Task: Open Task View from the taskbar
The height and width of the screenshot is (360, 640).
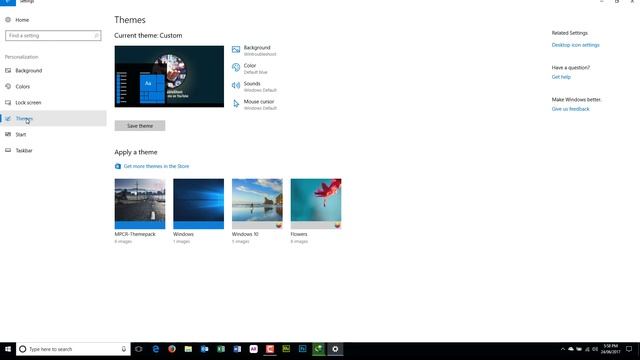Action: pyautogui.click(x=139, y=349)
